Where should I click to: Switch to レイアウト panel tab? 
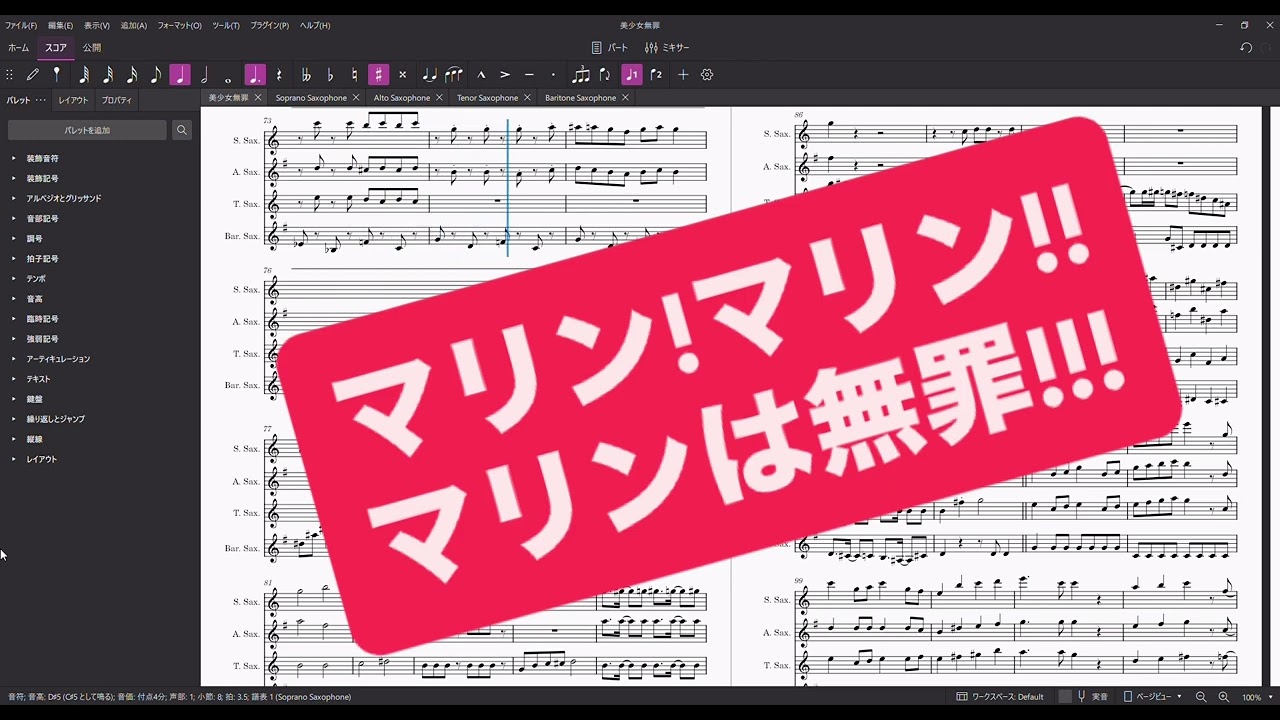coord(73,100)
